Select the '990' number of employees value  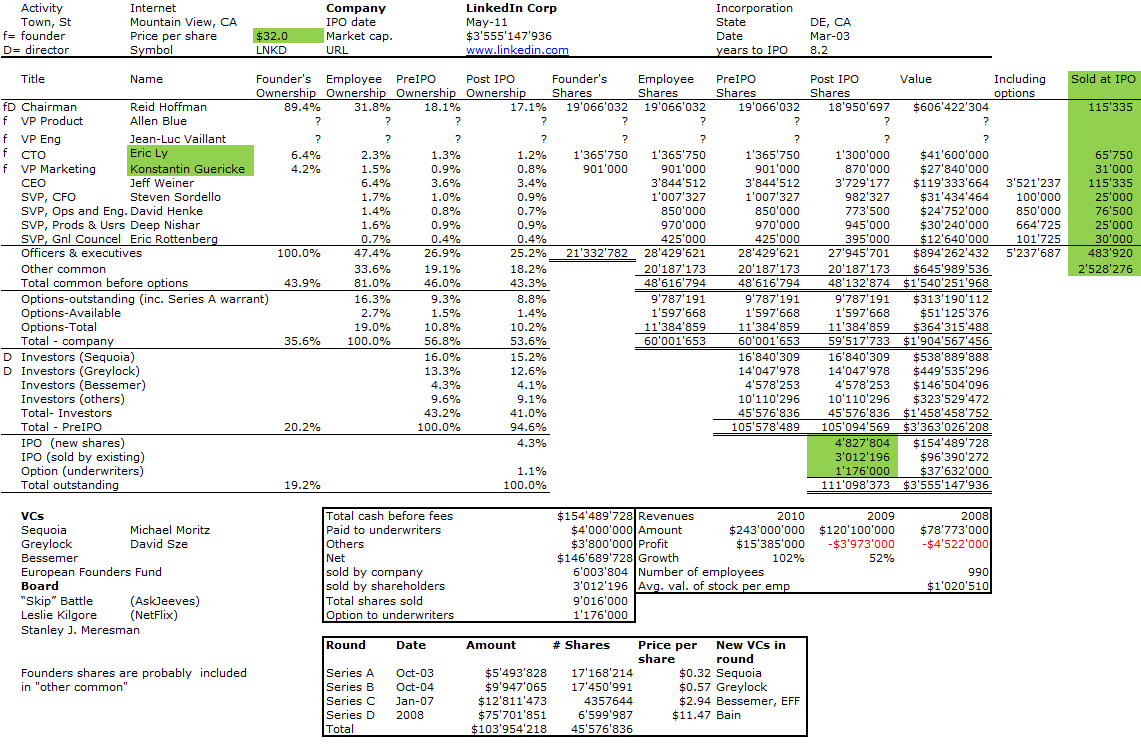click(x=978, y=572)
